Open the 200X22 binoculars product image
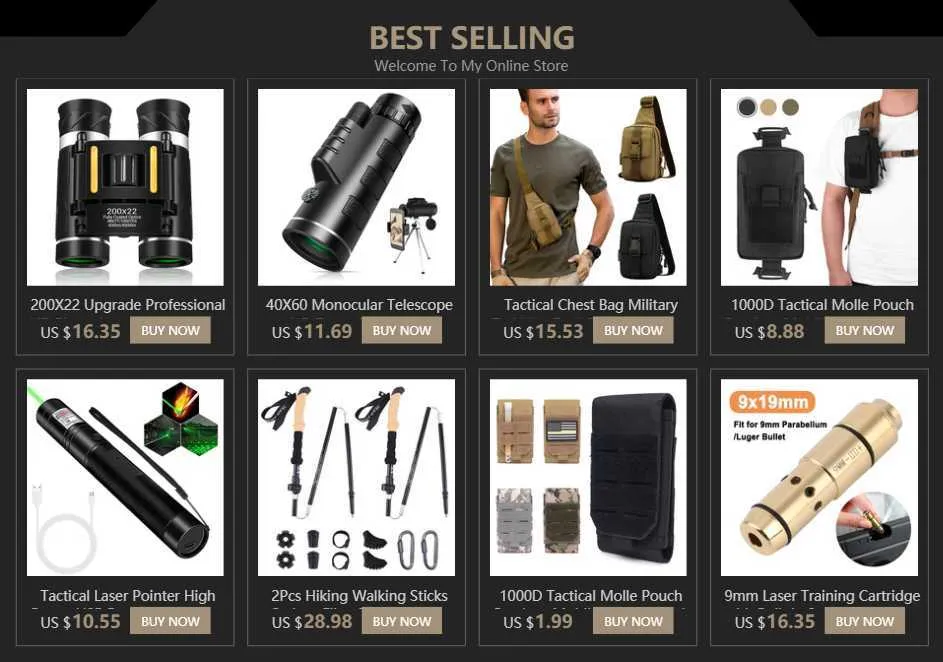 (x=125, y=187)
